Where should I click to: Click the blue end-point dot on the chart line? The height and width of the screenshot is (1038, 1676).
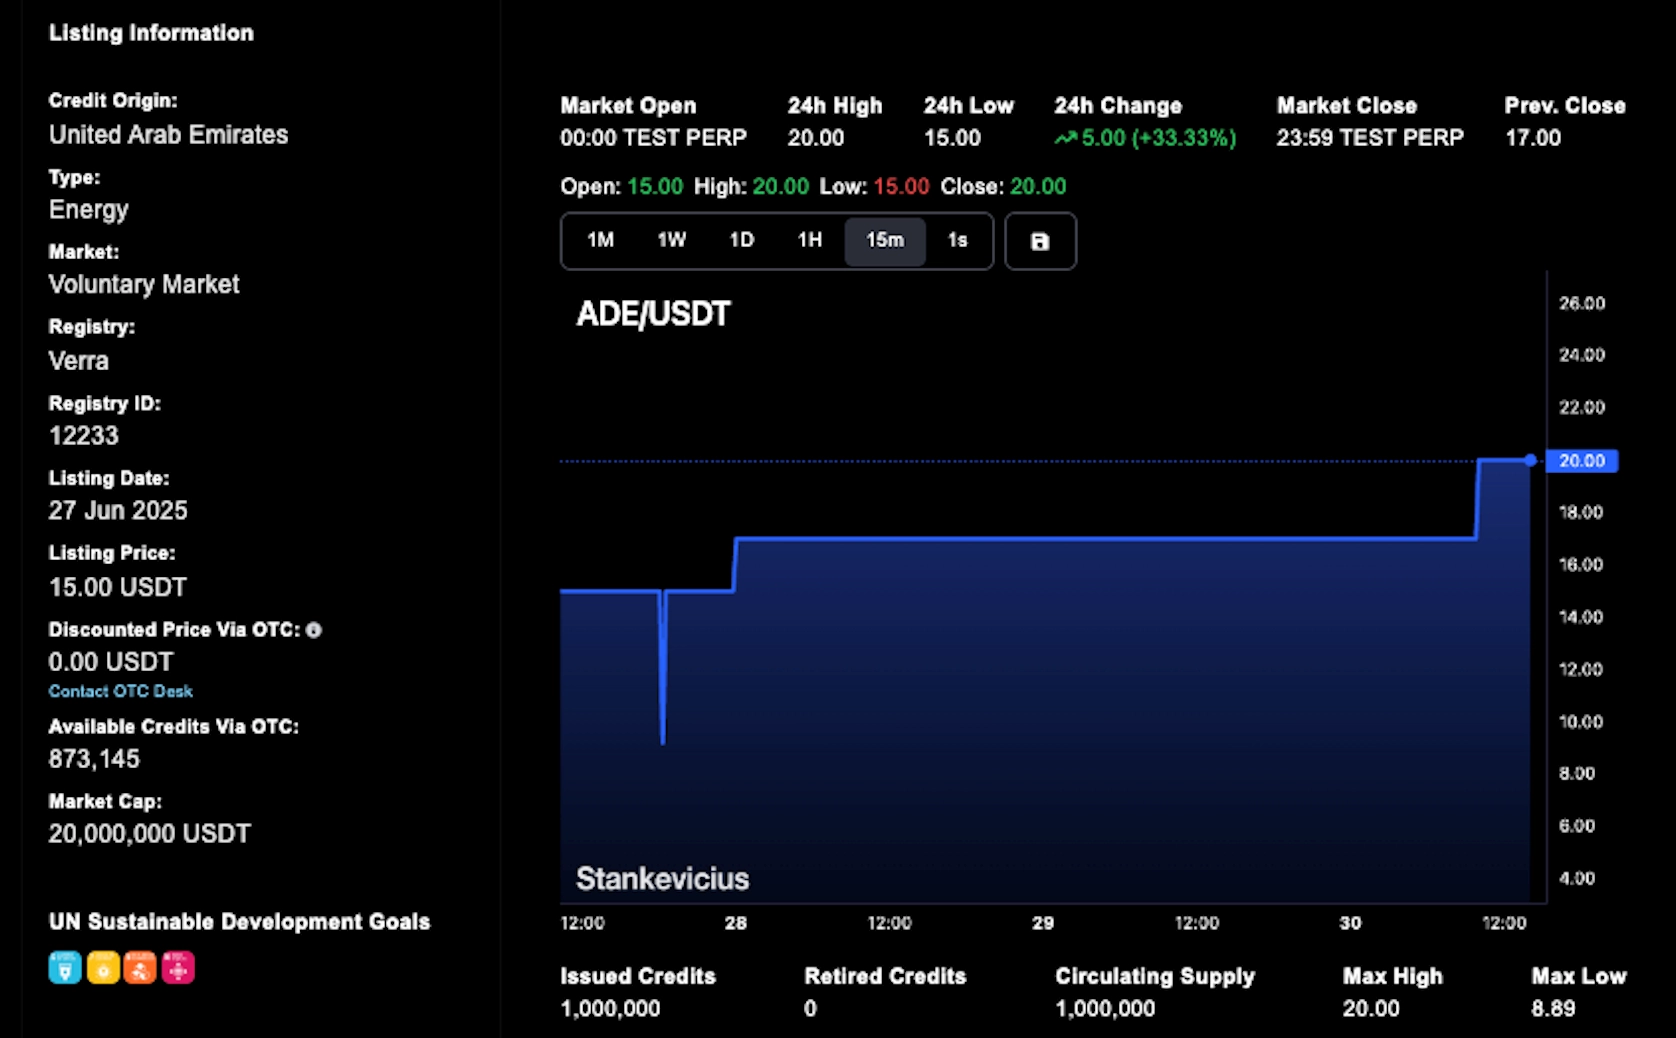[x=1530, y=460]
